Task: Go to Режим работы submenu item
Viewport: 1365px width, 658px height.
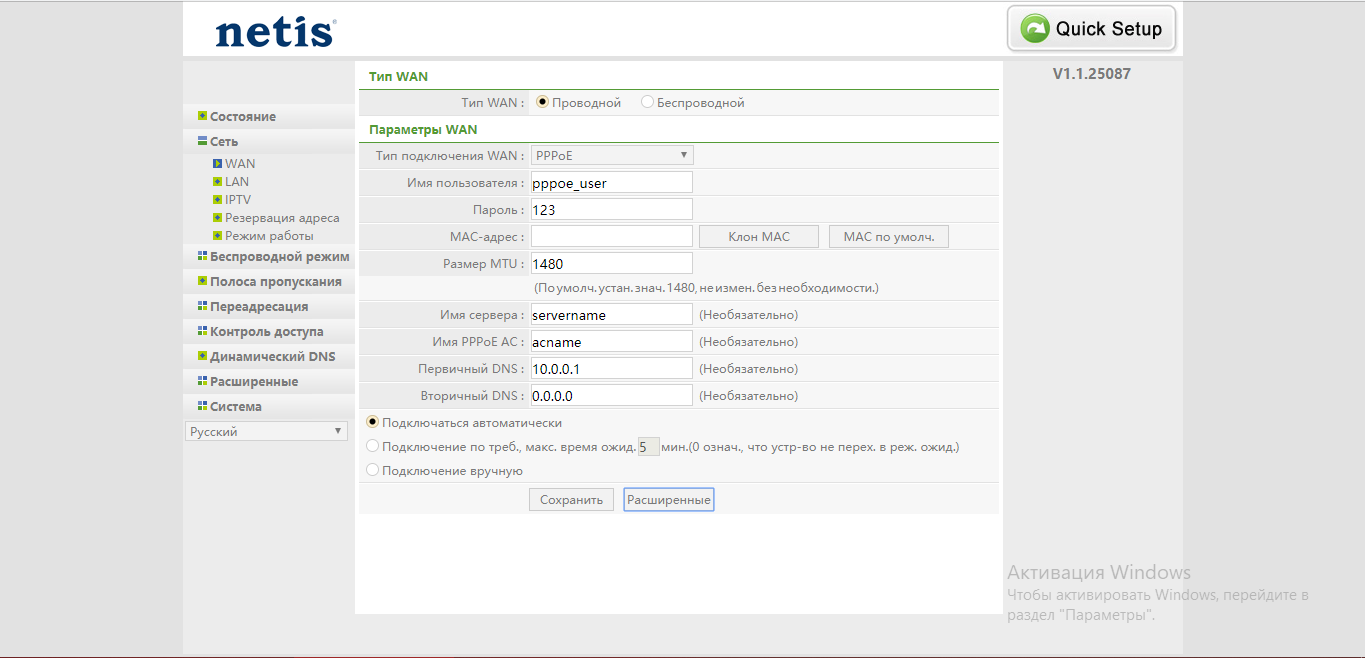Action: click(x=269, y=236)
